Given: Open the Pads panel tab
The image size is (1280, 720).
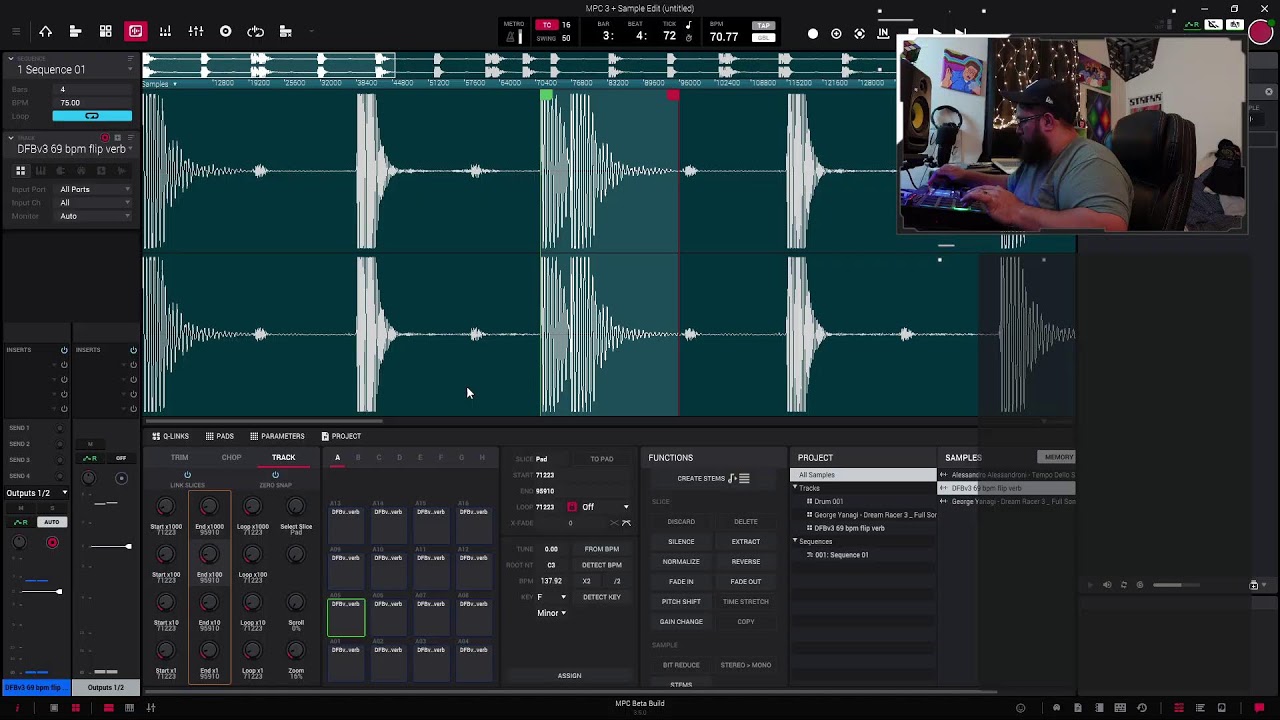Looking at the screenshot, I should (x=220, y=436).
